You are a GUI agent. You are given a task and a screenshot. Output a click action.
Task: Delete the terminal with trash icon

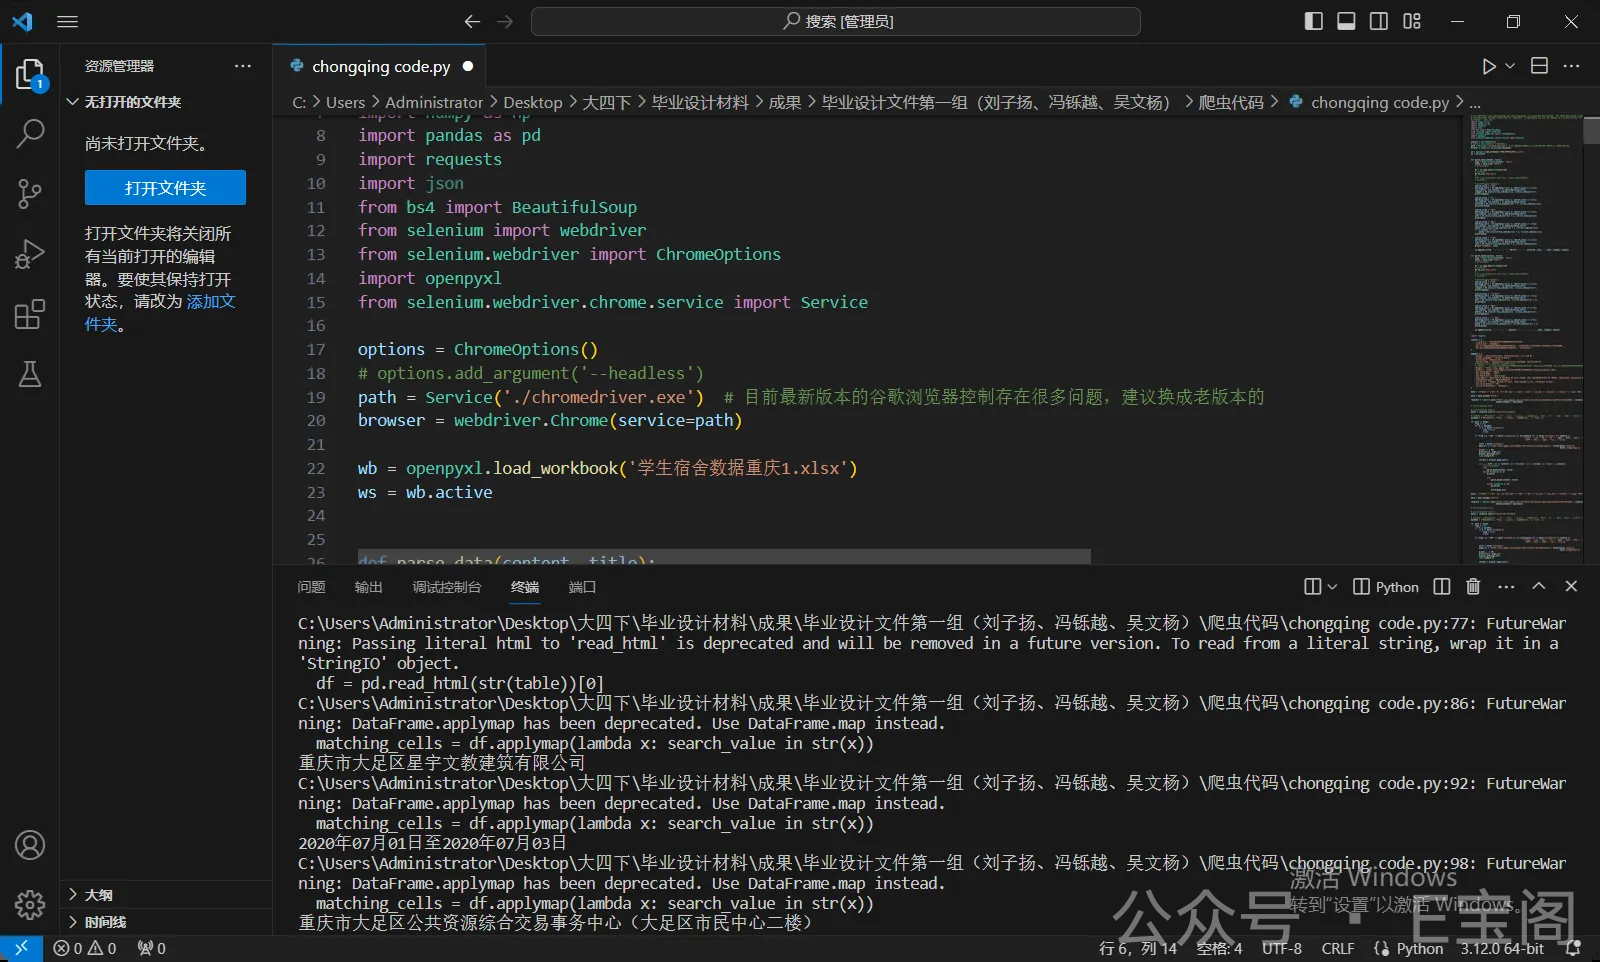1473,587
